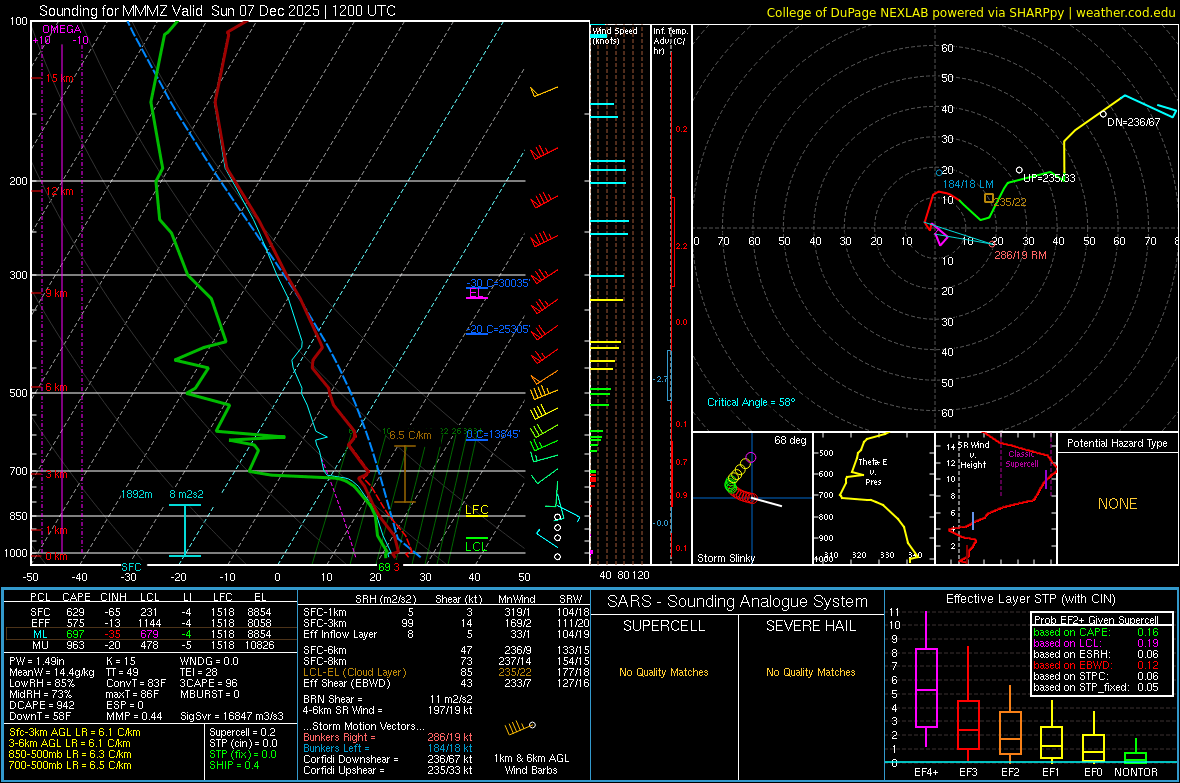Click the Sfc-3km AGL LR value

point(75,732)
